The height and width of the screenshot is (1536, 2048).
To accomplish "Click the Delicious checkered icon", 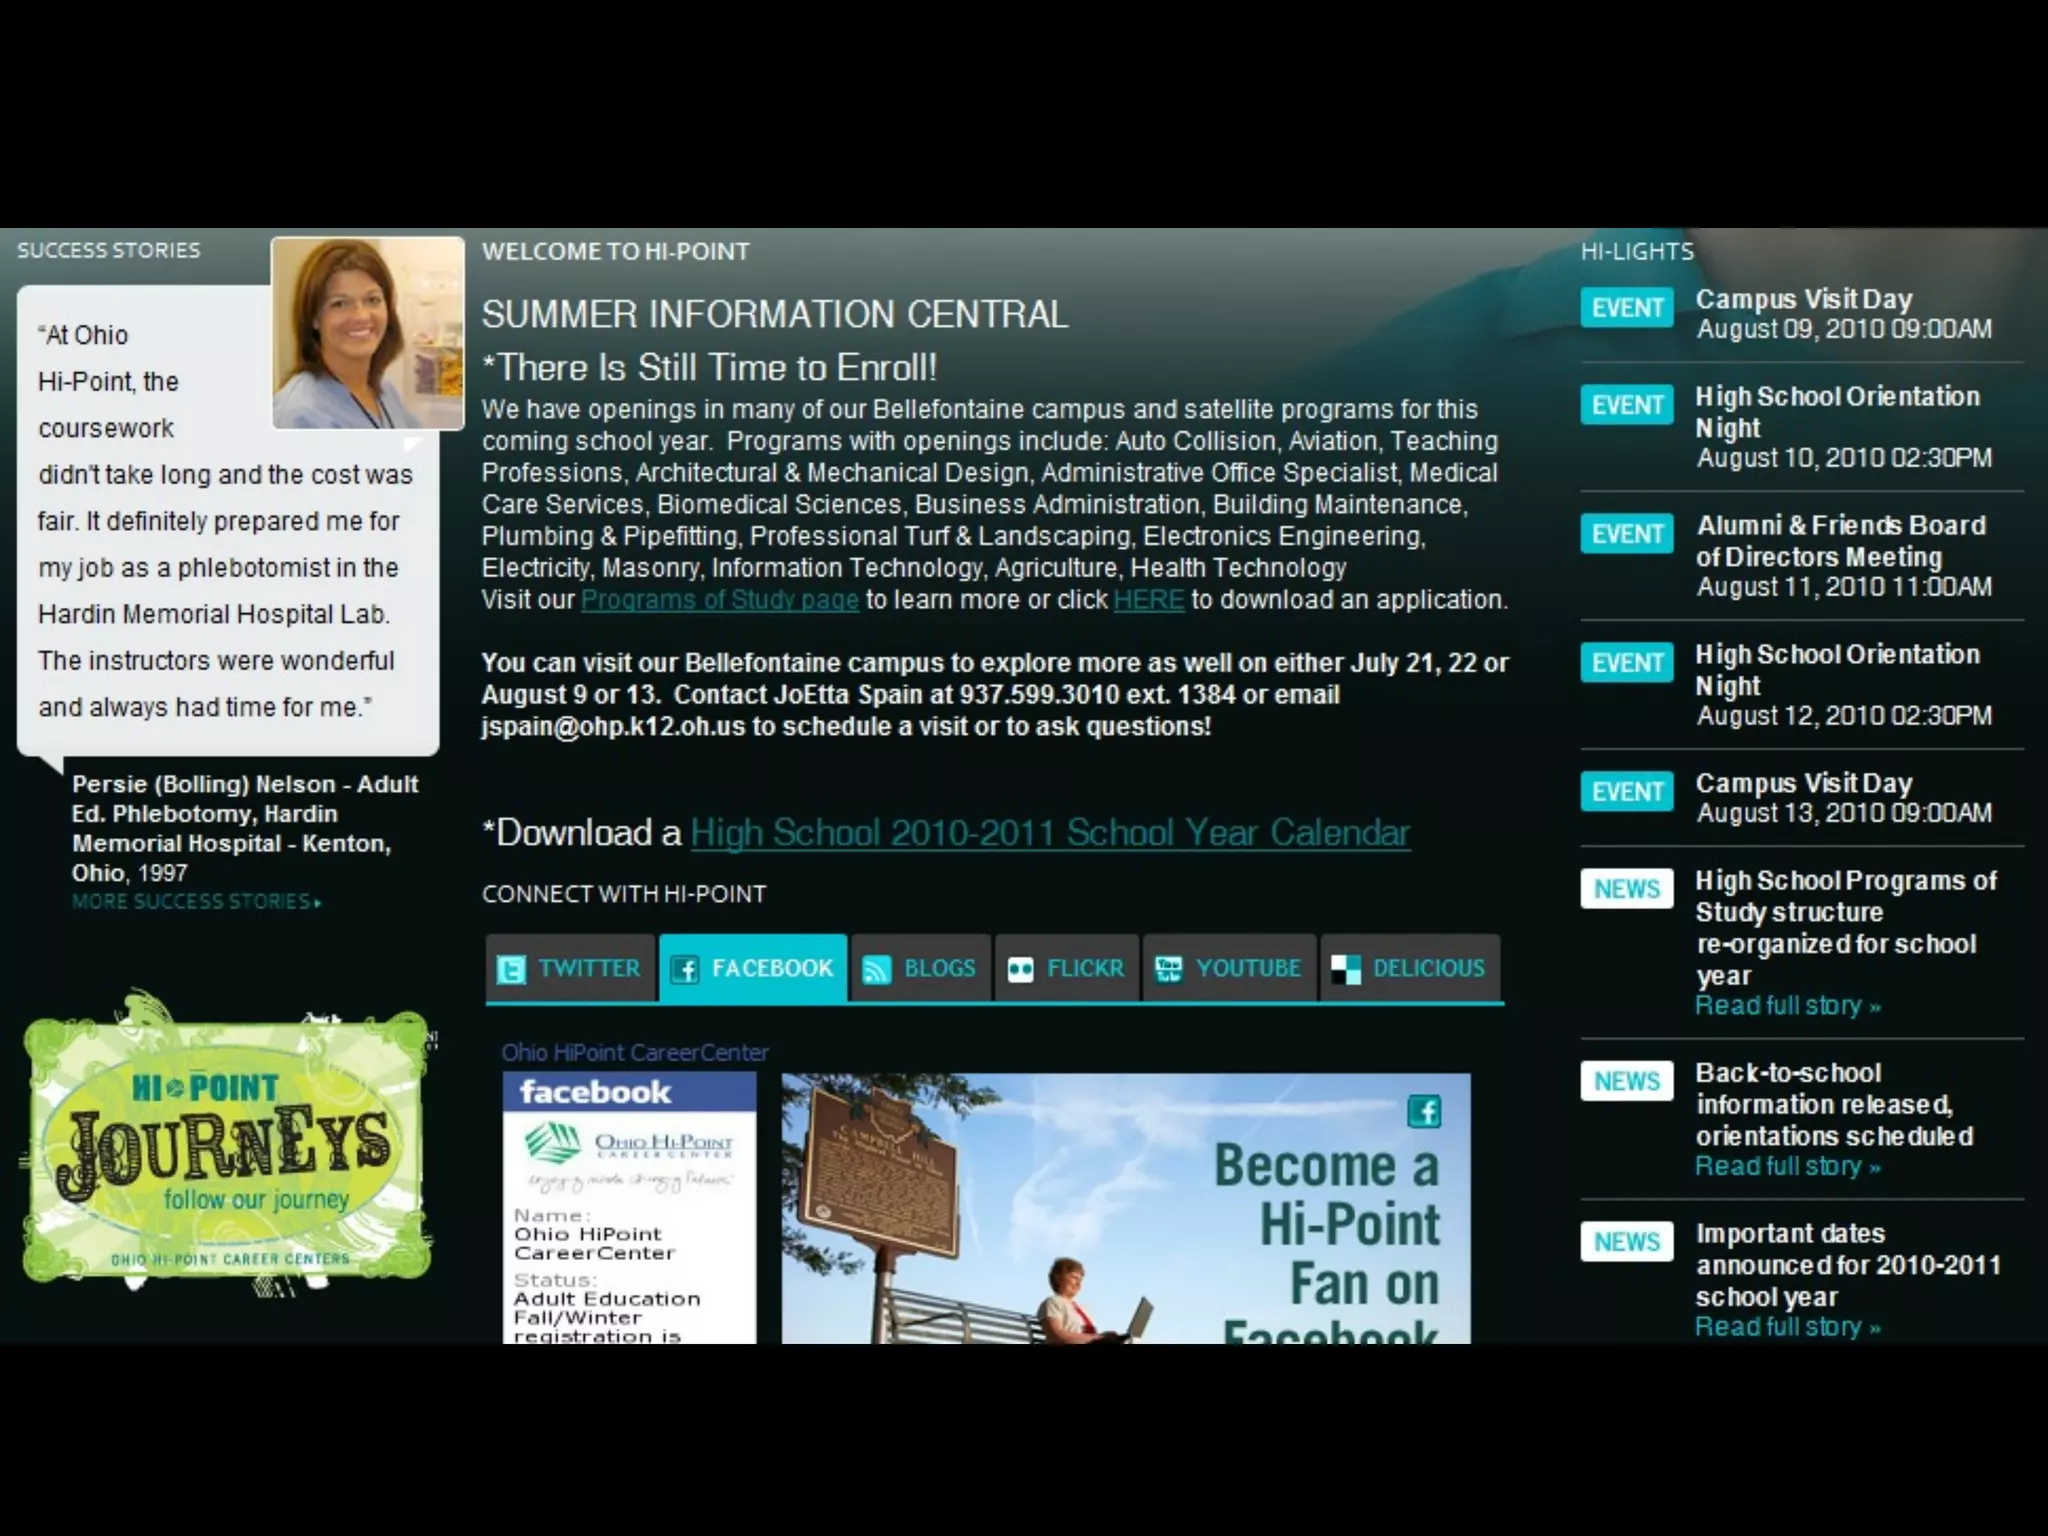I will (x=1346, y=969).
